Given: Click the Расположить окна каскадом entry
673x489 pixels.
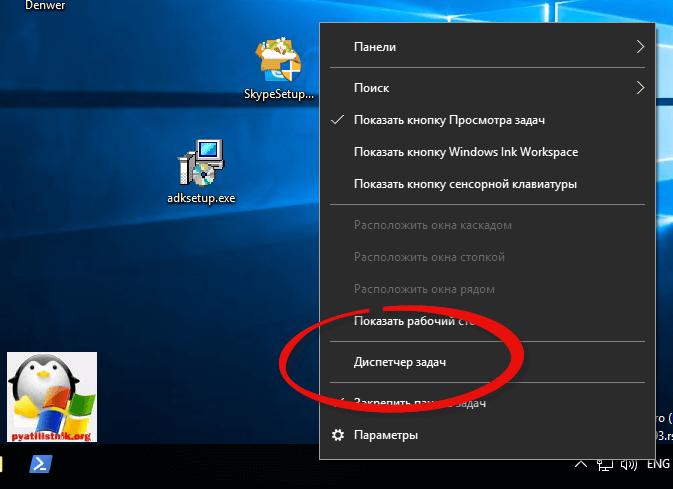Looking at the screenshot, I should click(432, 225).
